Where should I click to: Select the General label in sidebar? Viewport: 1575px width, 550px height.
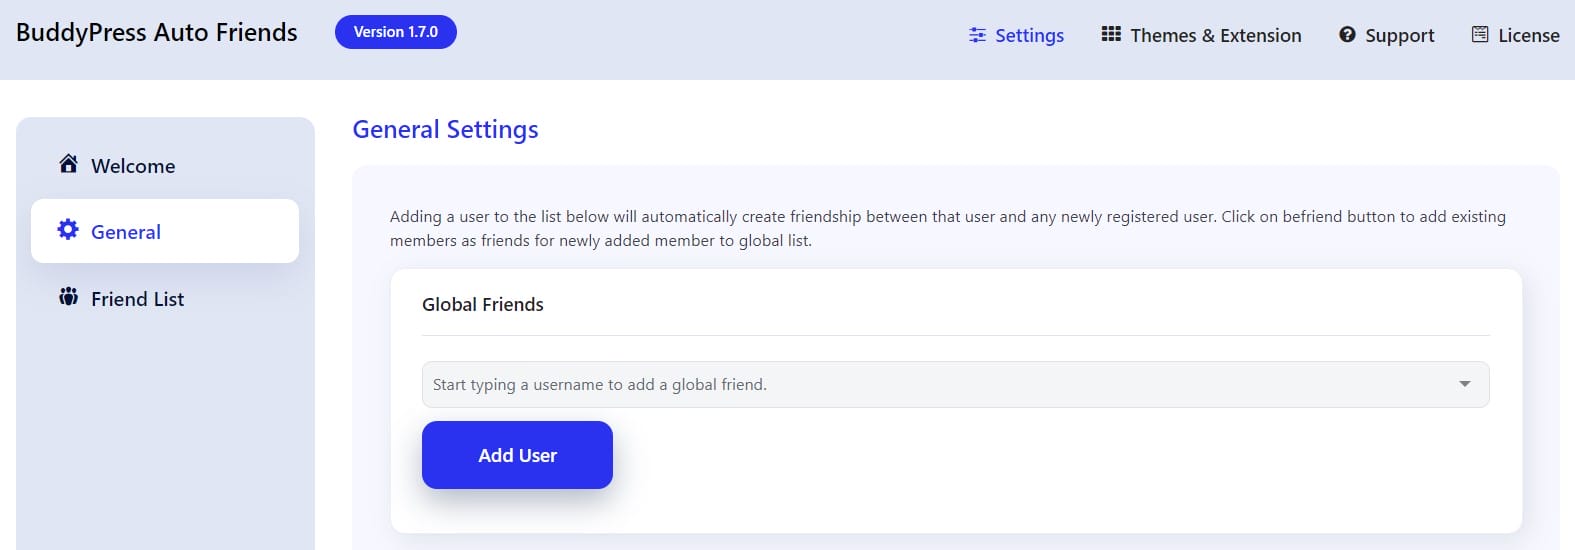[126, 232]
